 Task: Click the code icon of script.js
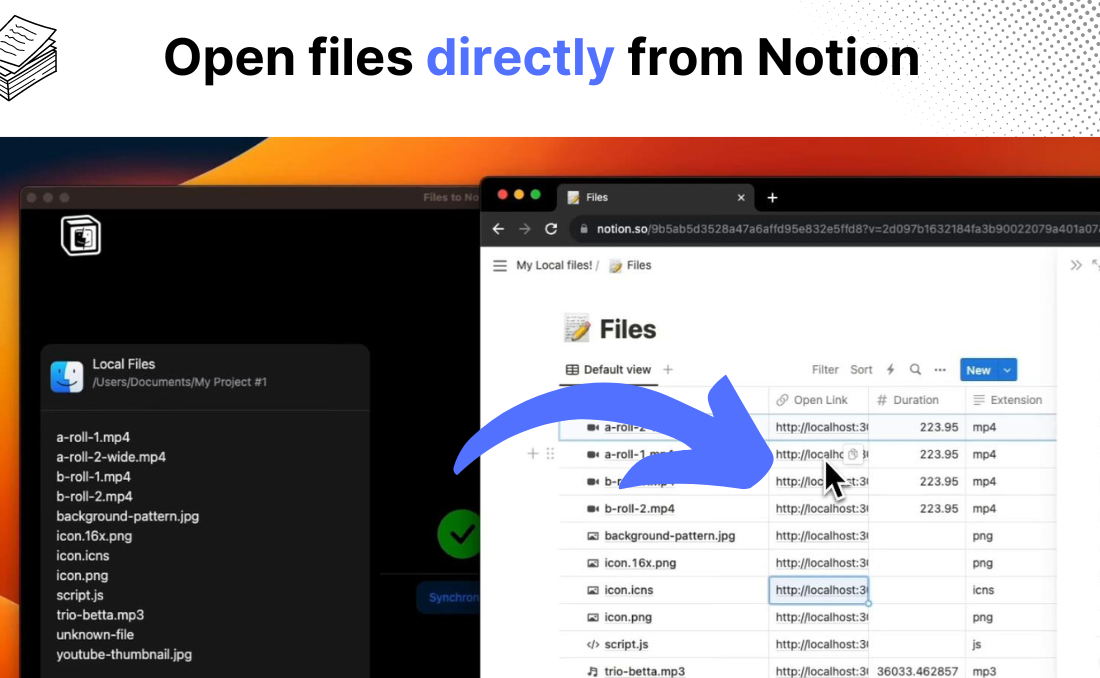point(593,644)
